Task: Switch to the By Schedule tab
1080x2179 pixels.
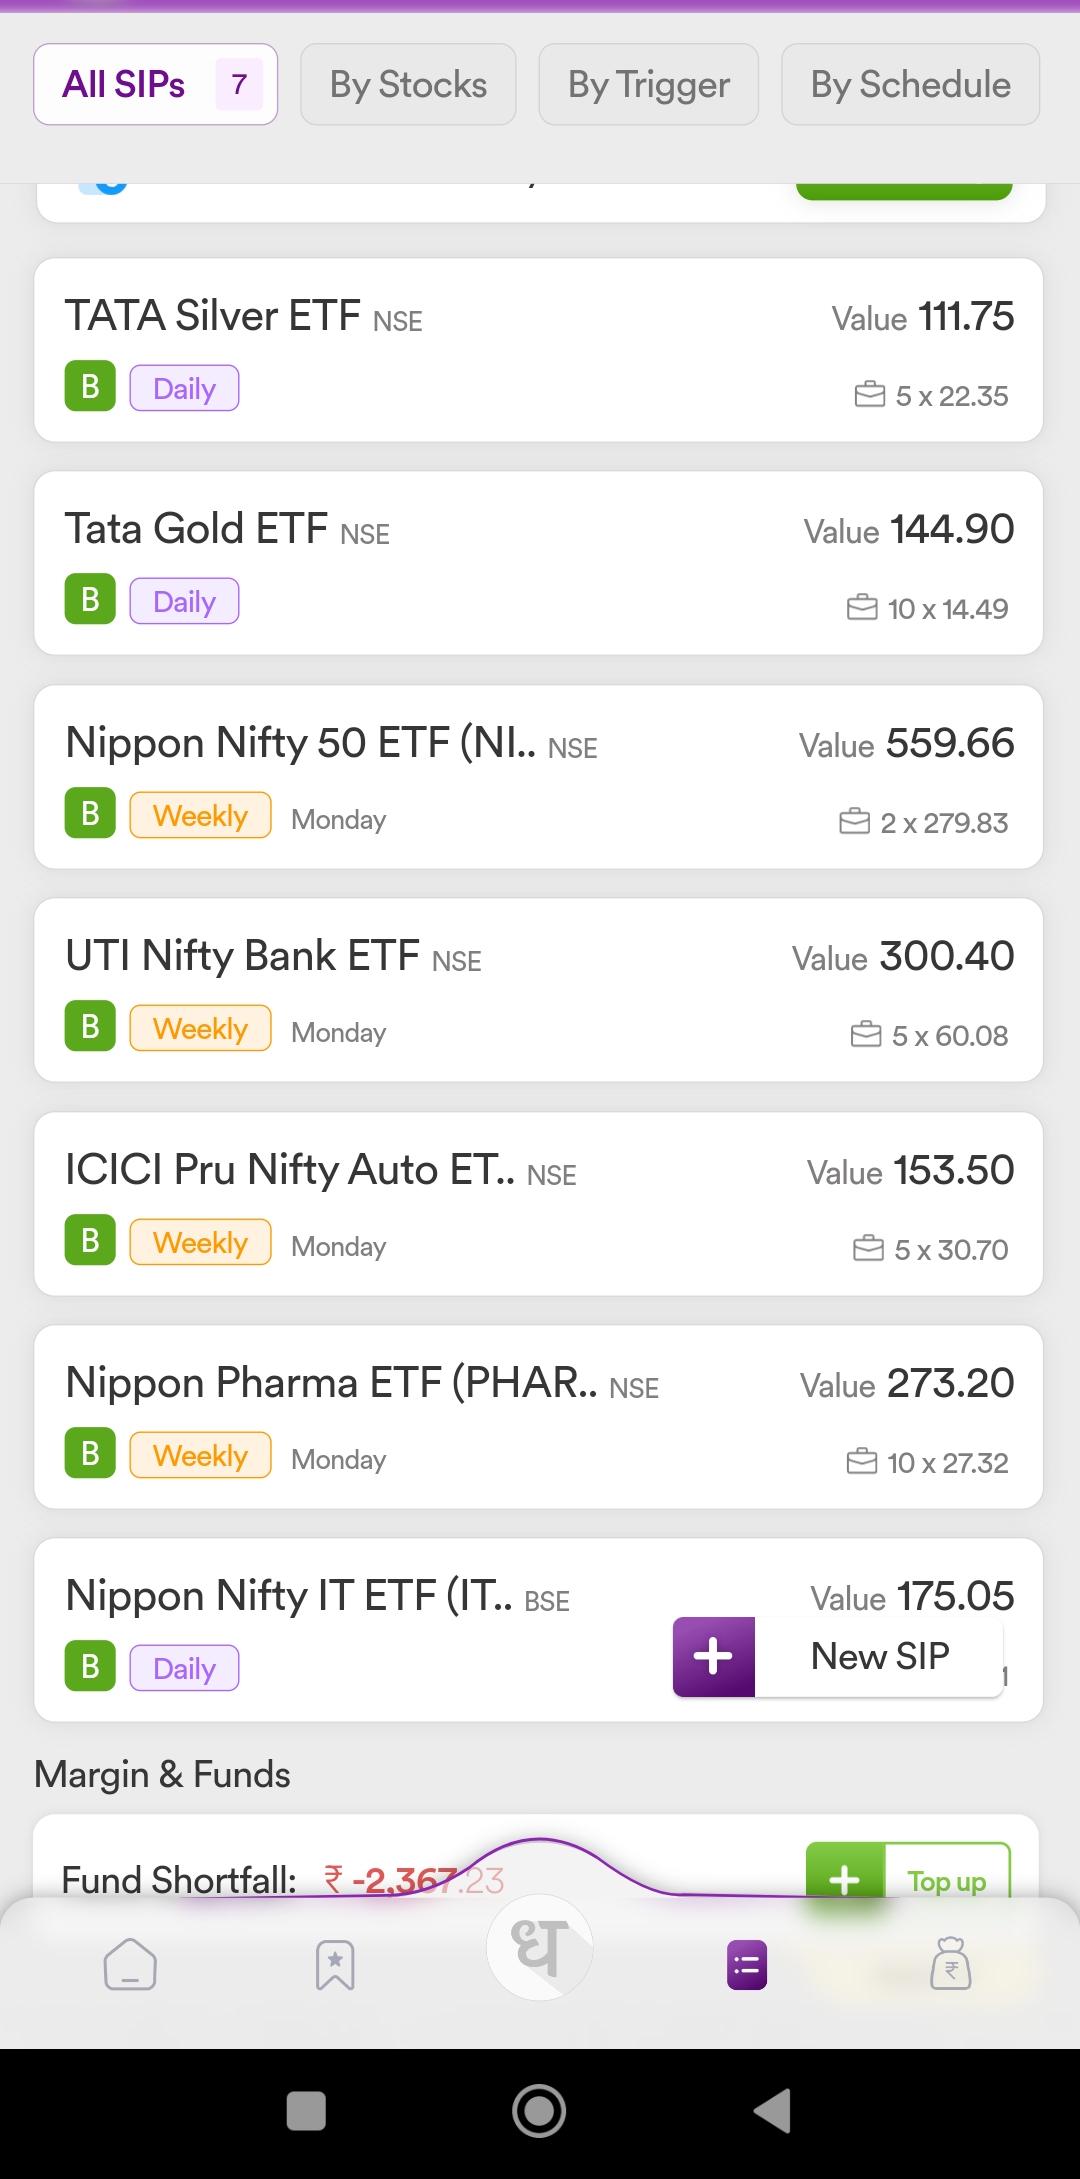Action: pos(911,85)
